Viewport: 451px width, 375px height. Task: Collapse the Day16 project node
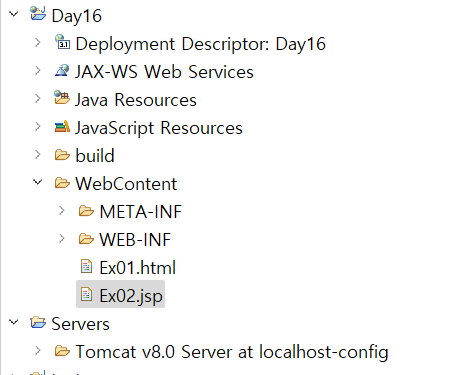click(x=14, y=14)
